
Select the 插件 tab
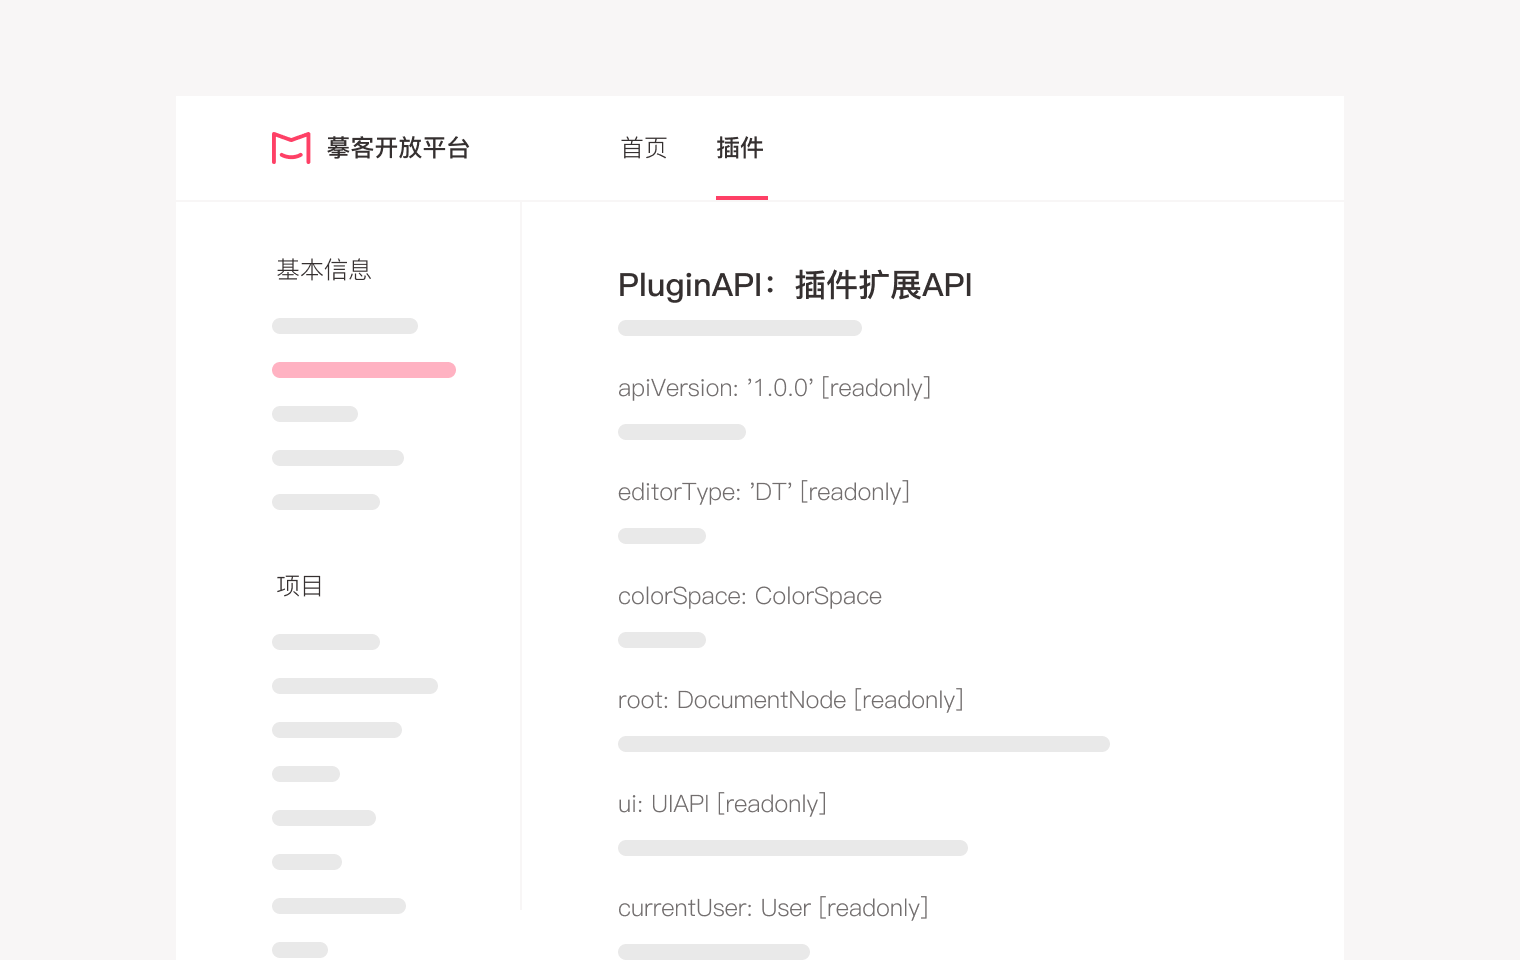click(x=740, y=148)
